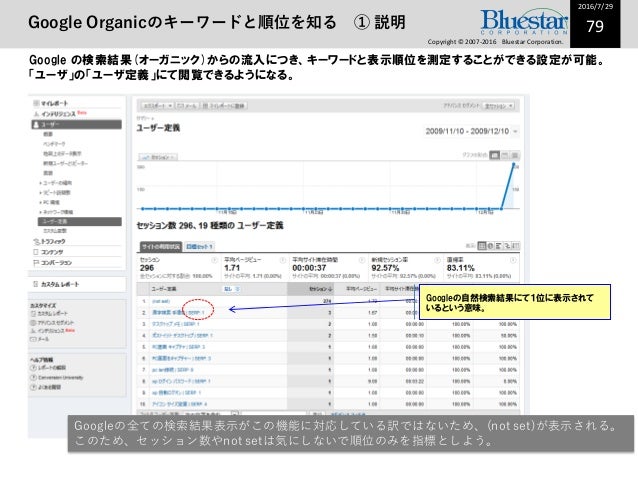Click help icon on セッション metric
The image size is (638, 479).
pos(214,260)
